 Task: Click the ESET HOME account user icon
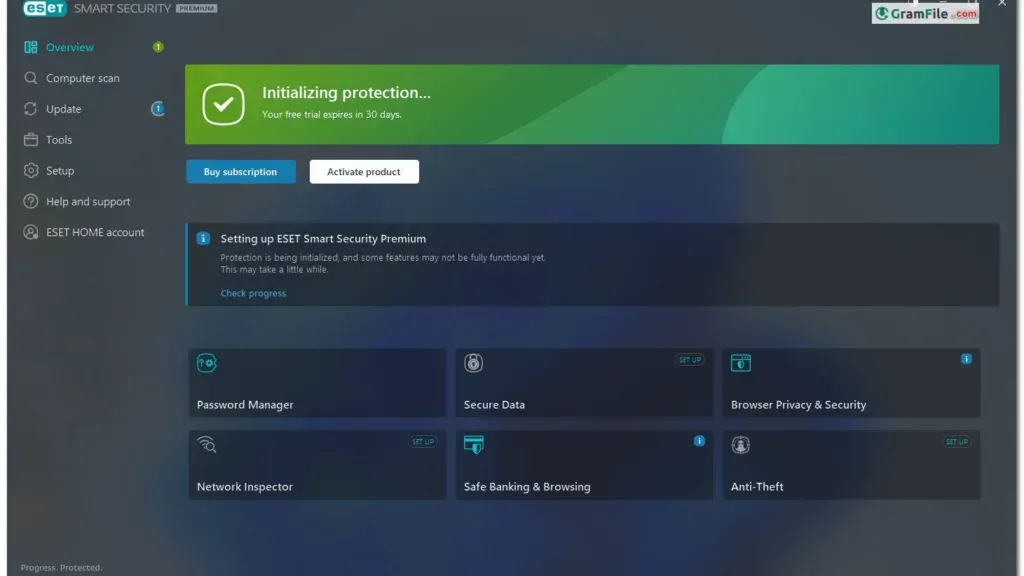point(31,232)
